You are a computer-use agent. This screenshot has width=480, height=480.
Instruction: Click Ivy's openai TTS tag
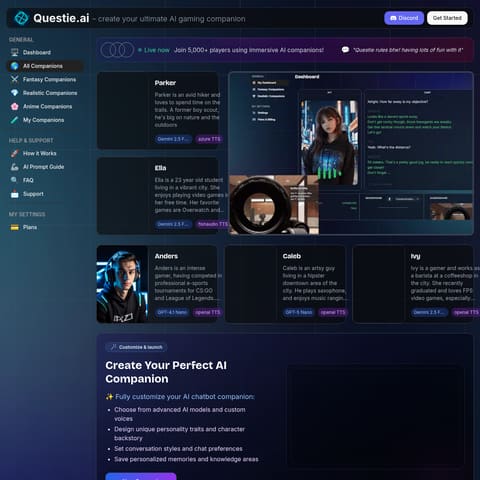tap(466, 312)
